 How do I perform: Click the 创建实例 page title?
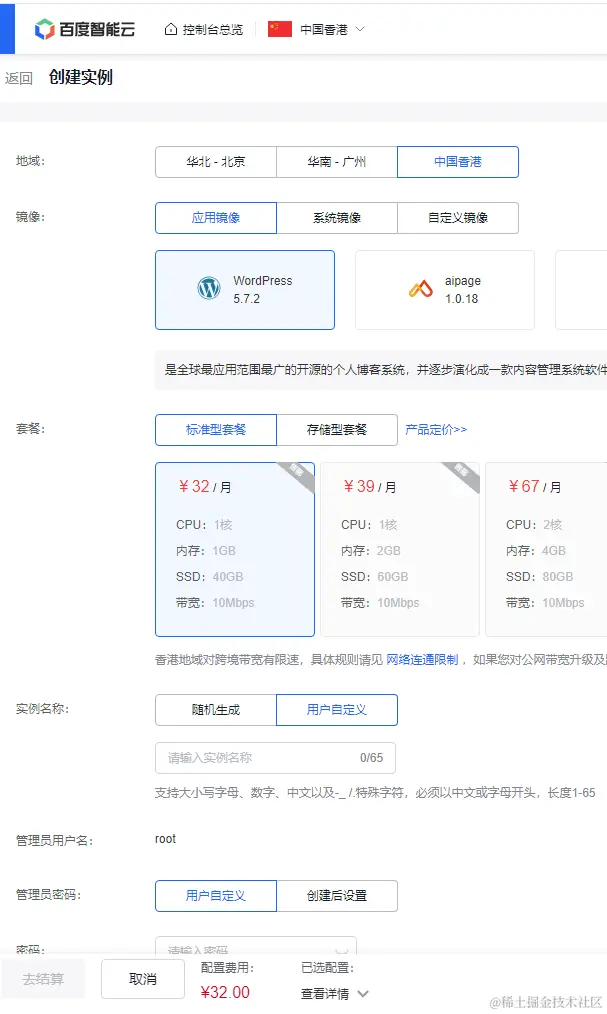point(81,78)
